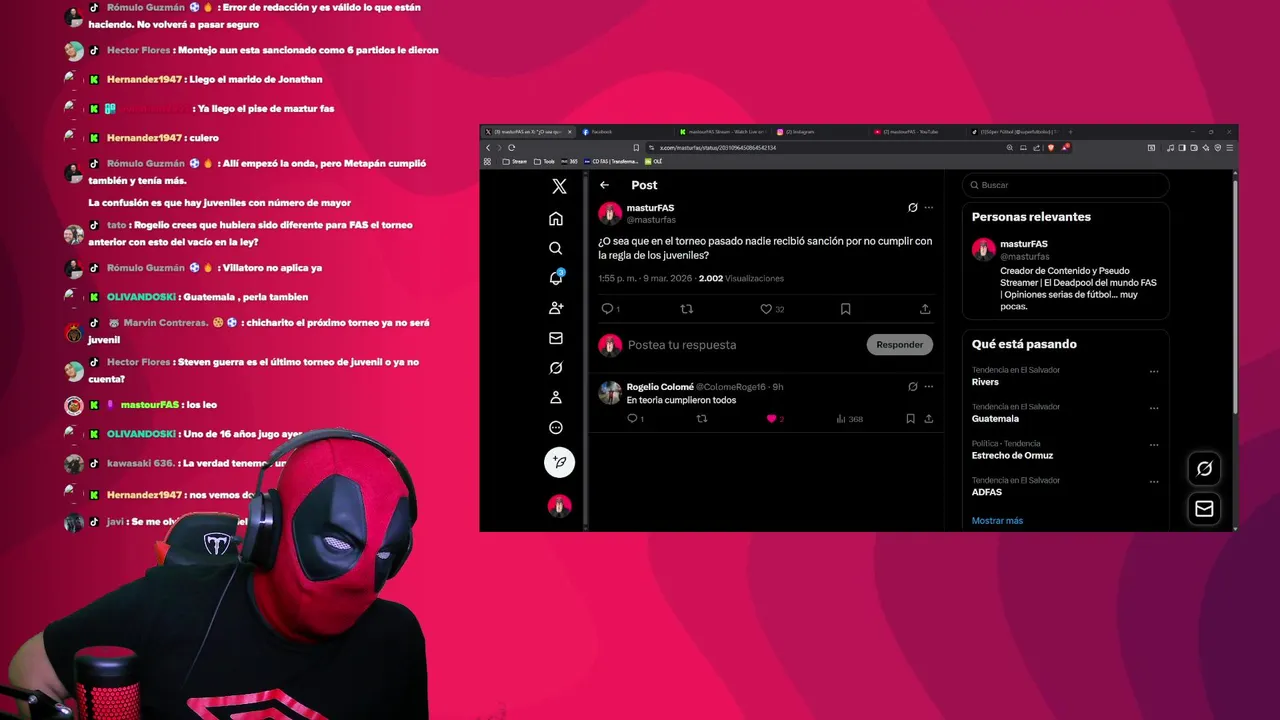Open masturFAS under Personas relevantes
1280x720 pixels.
pyautogui.click(x=1024, y=244)
